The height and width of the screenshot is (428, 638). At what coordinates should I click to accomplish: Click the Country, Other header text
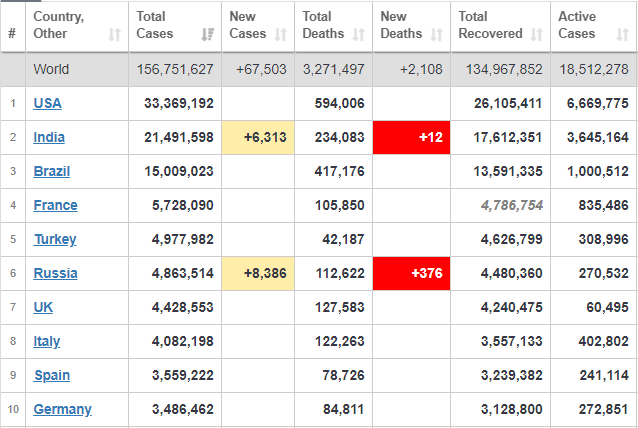pos(58,25)
